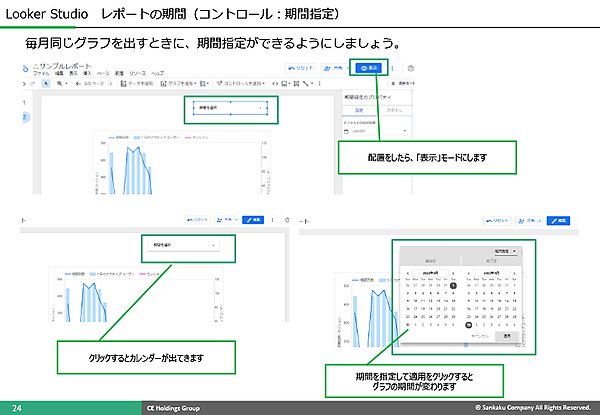The height and width of the screenshot is (415, 600).
Task: Go to previous page arrow in editor toolbar
Action: tap(78, 83)
